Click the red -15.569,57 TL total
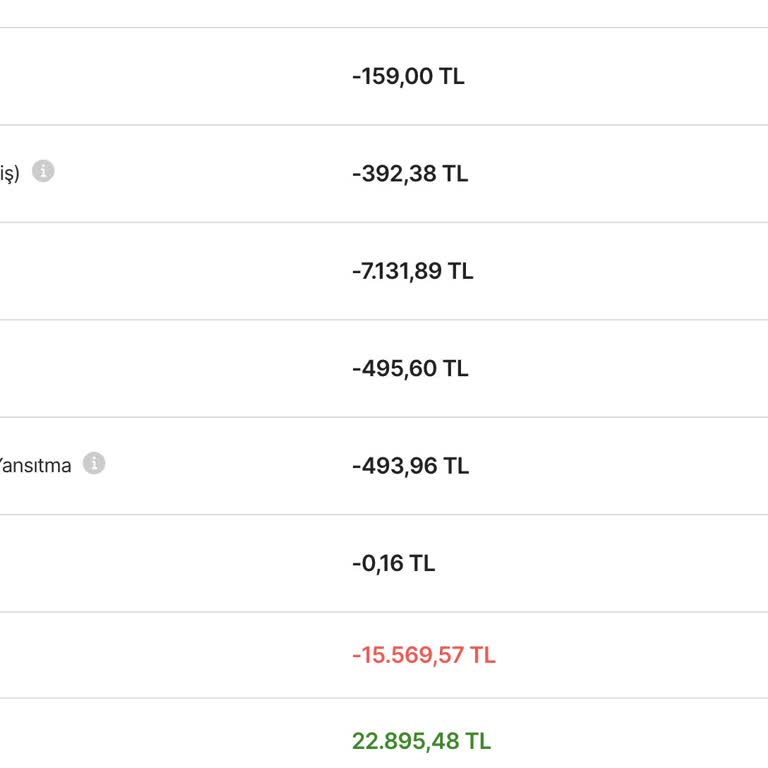 (x=423, y=655)
